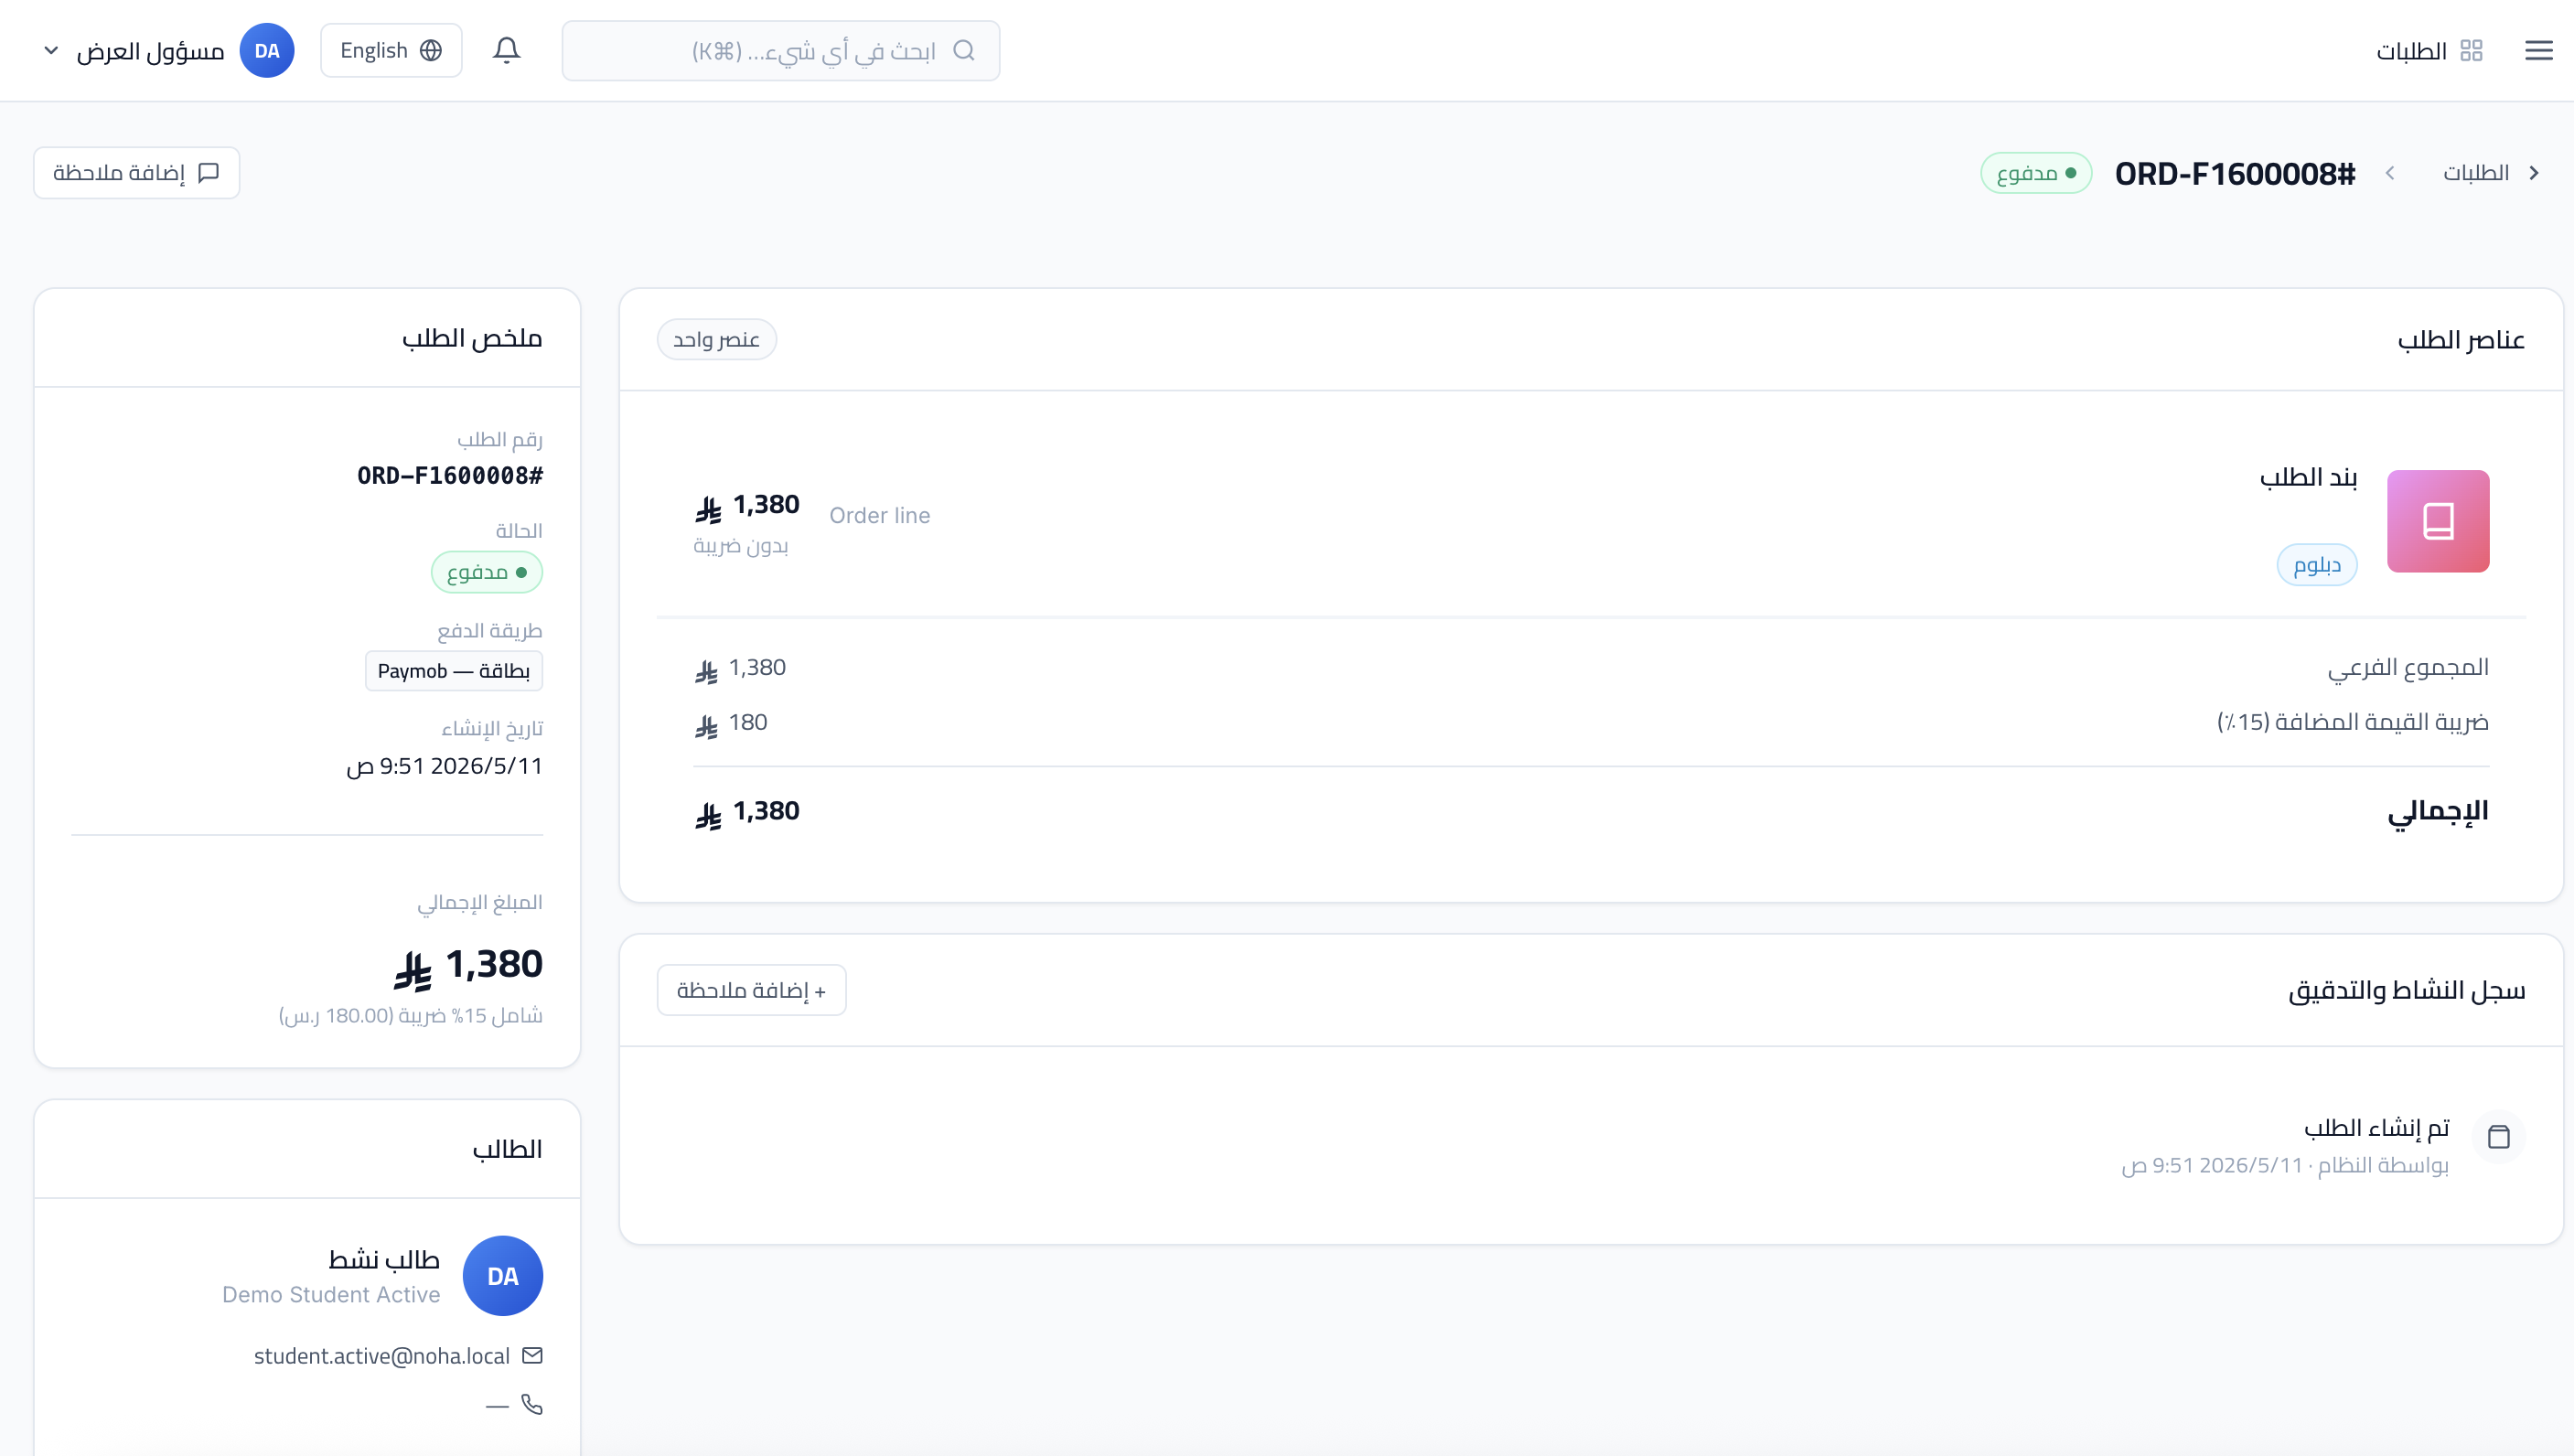Click the تم إنشاء الطلب activity entry
Image resolution: width=2574 pixels, height=1456 pixels.
[x=2377, y=1128]
